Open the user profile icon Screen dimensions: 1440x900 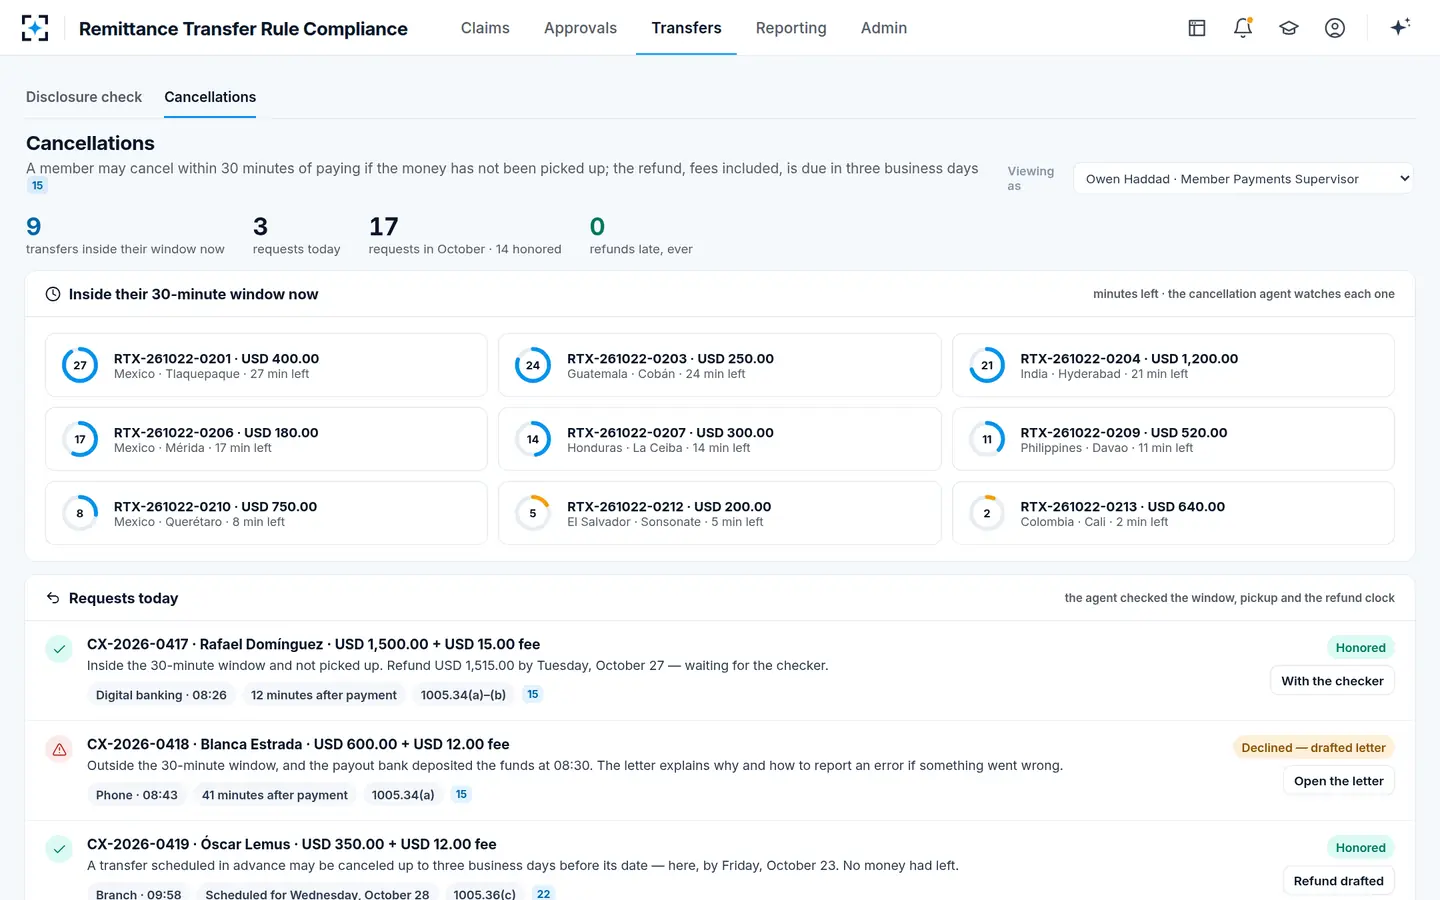[x=1335, y=28]
